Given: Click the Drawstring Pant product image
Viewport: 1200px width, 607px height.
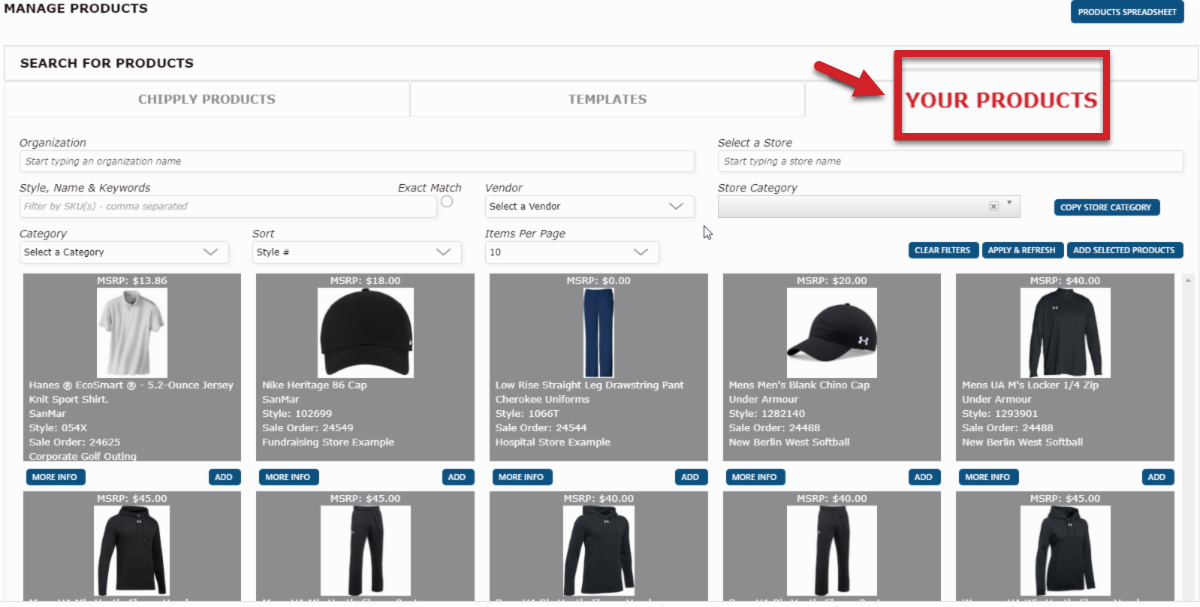Looking at the screenshot, I should click(x=598, y=333).
